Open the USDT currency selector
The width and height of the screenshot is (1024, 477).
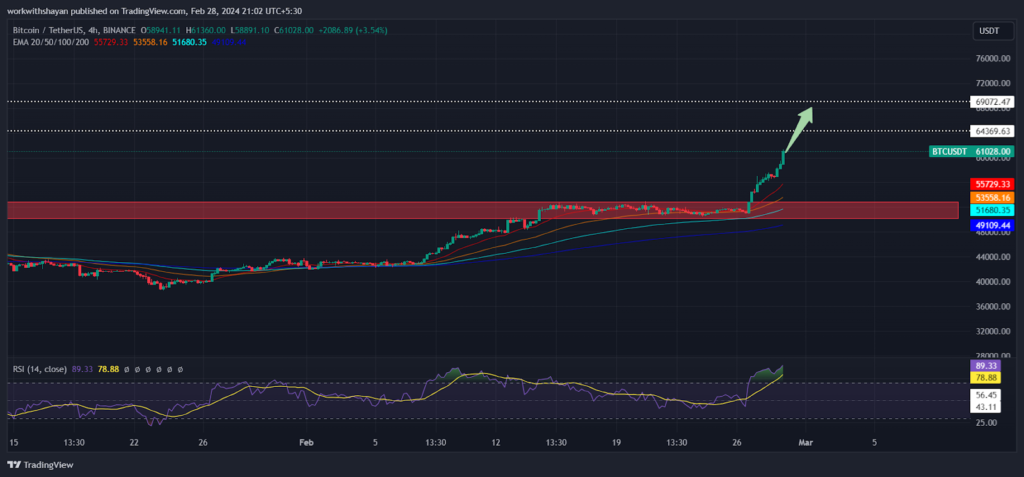(x=987, y=32)
